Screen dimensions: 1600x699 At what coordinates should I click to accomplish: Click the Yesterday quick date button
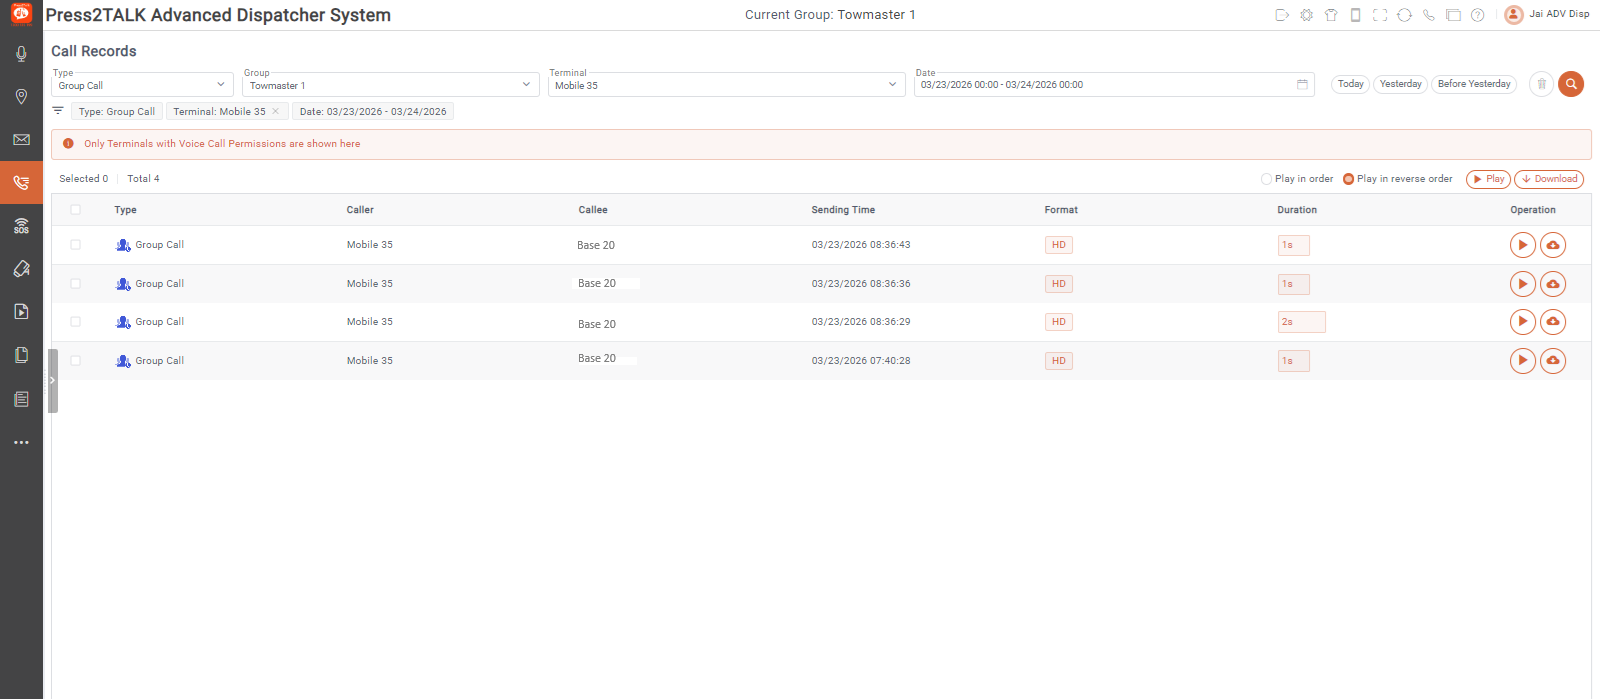coord(1400,84)
